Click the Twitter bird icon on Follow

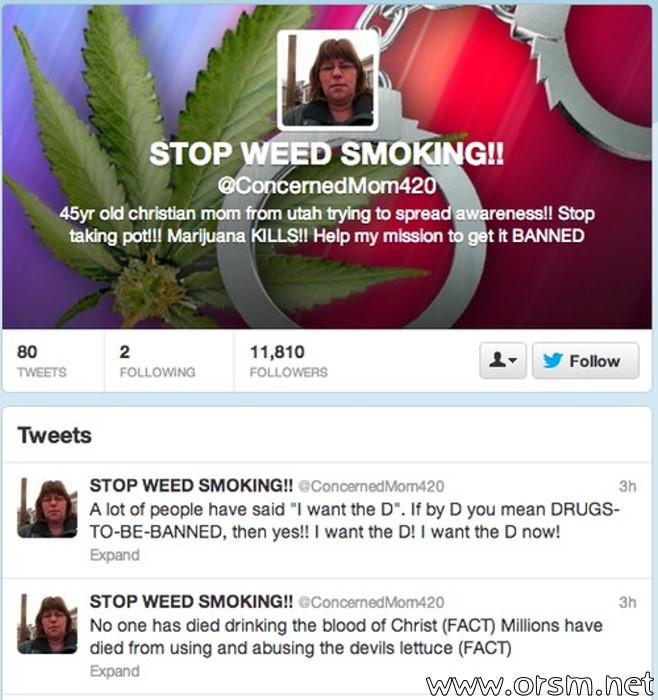553,360
